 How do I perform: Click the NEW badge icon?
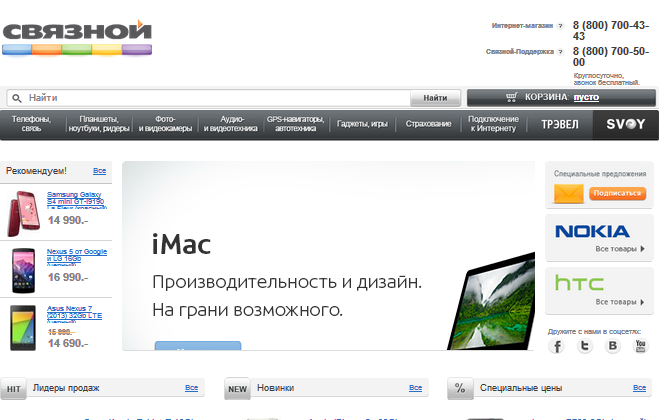[x=237, y=389]
